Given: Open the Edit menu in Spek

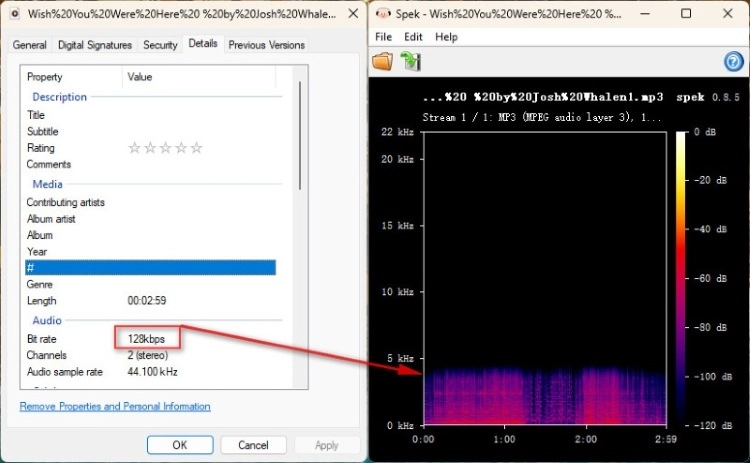Looking at the screenshot, I should 413,37.
